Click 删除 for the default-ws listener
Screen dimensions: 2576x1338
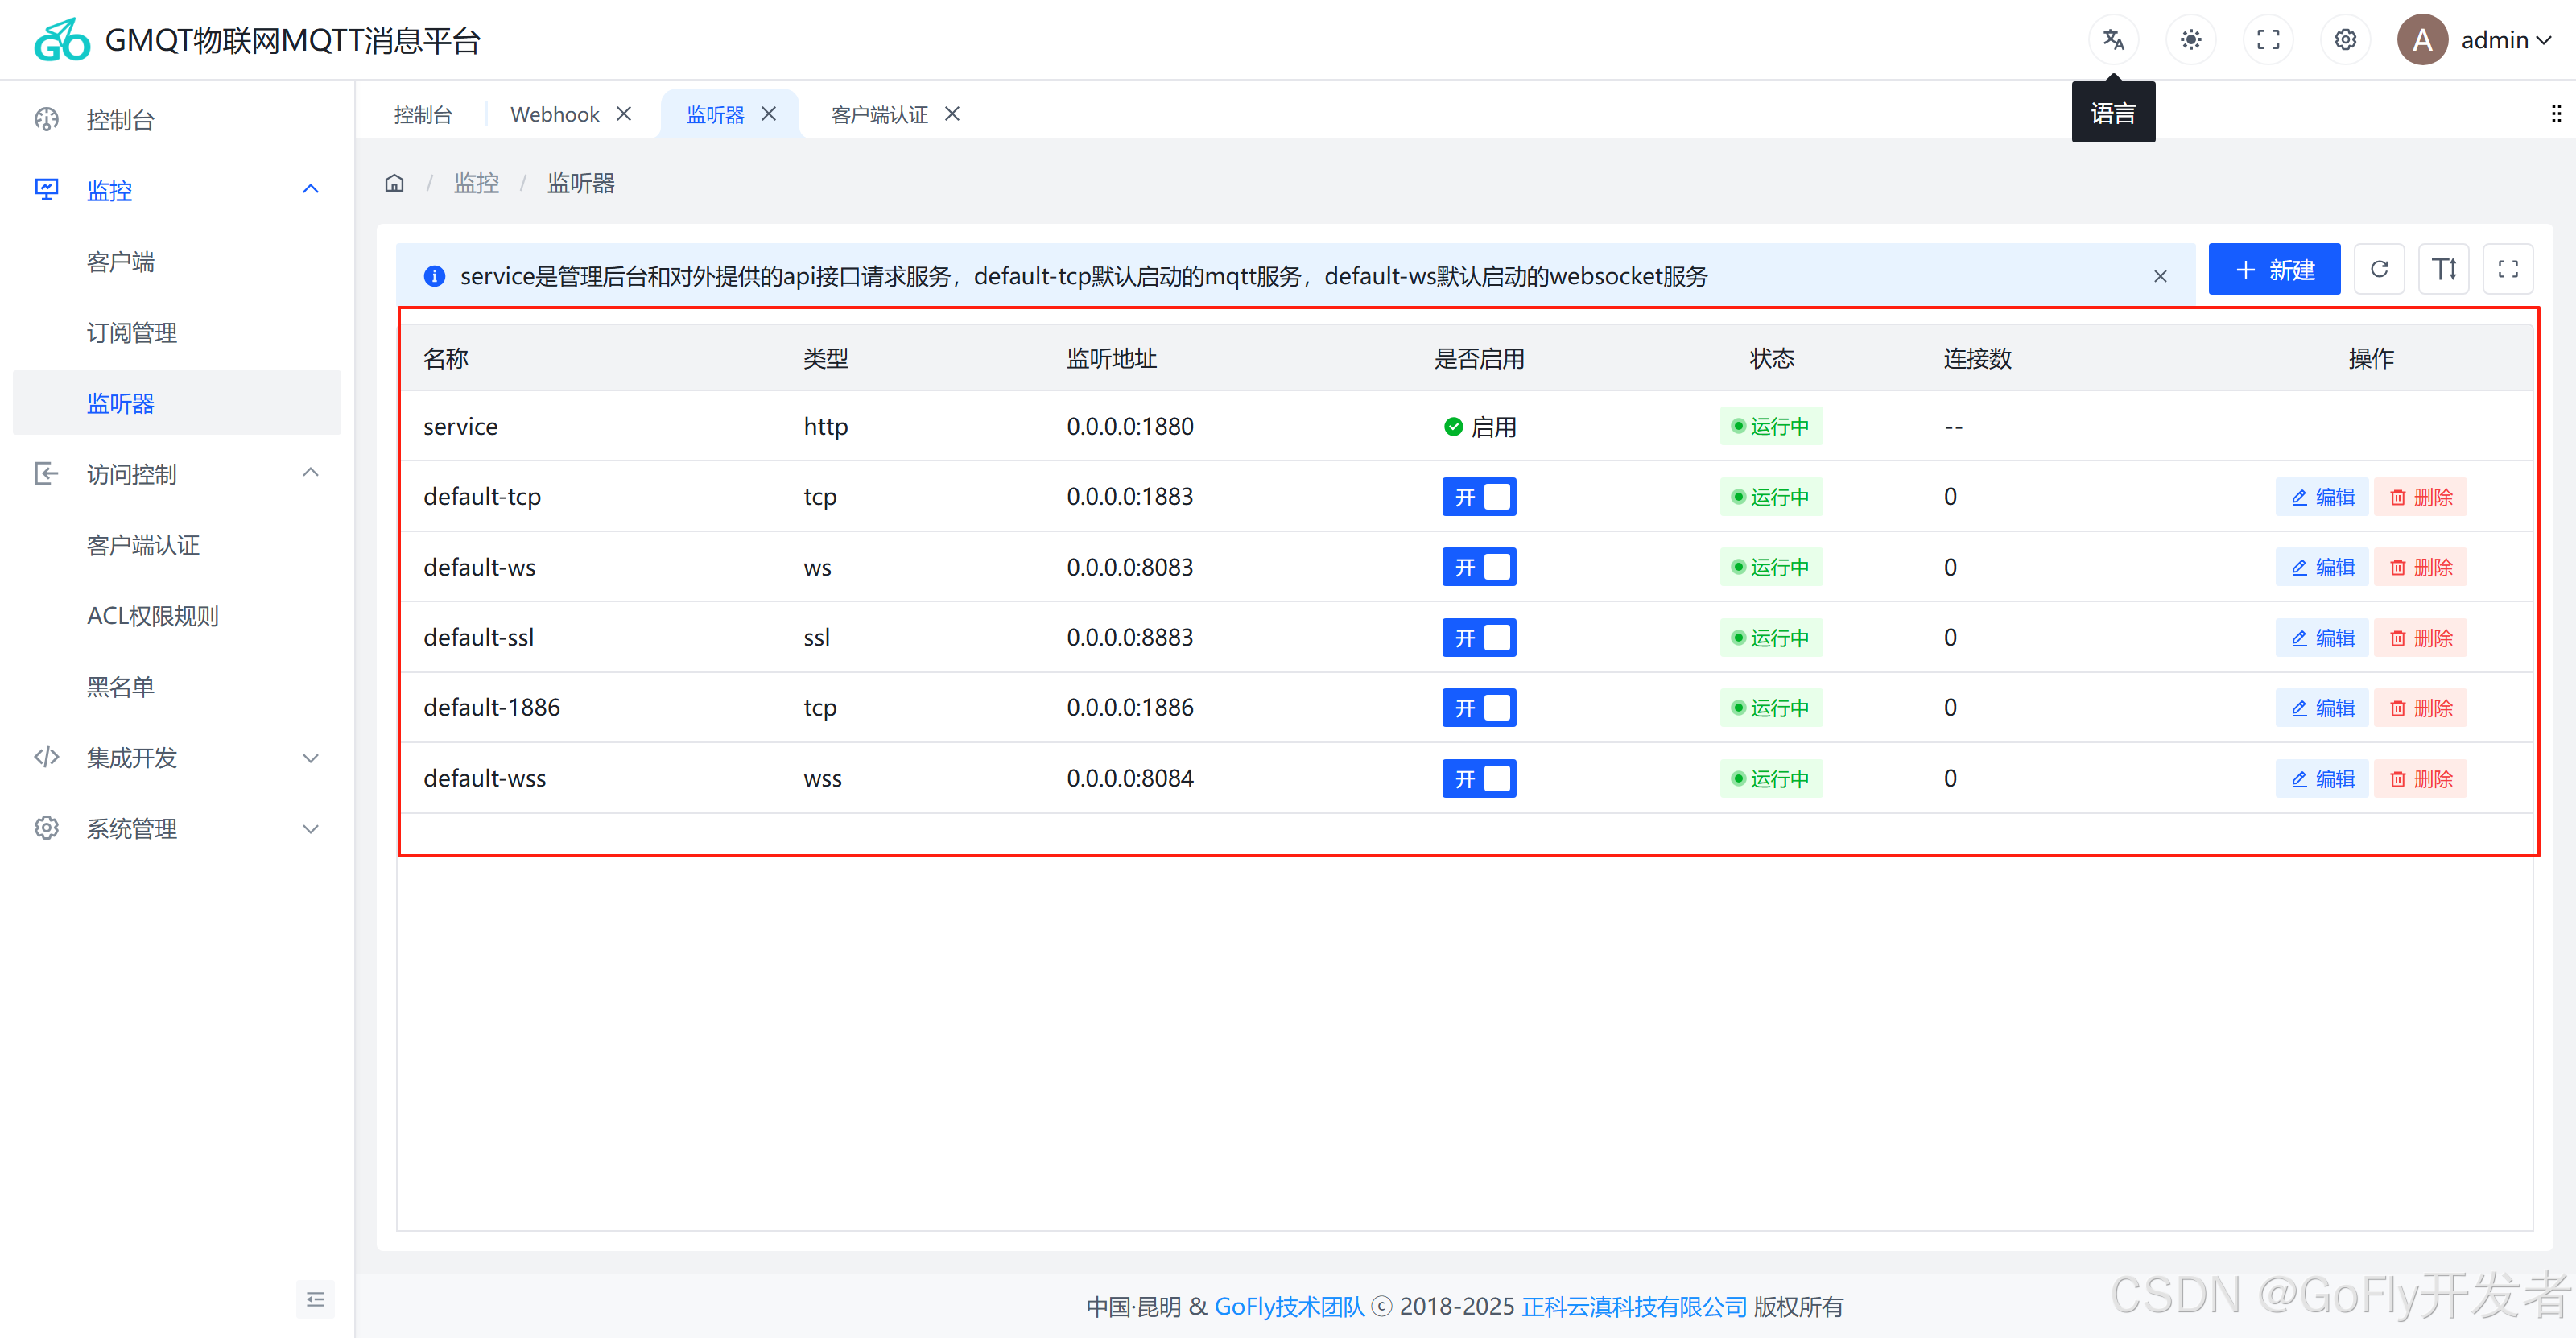(2420, 567)
